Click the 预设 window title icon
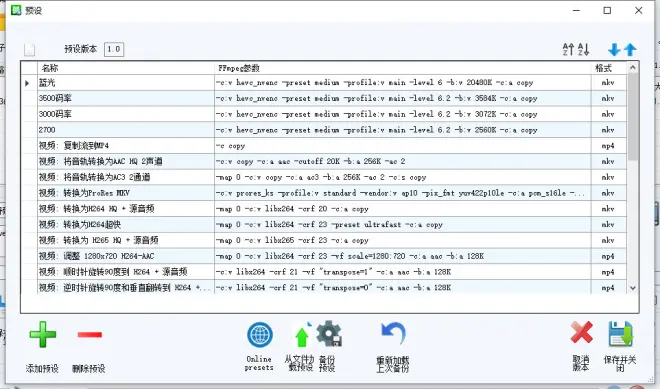Image resolution: width=660 pixels, height=389 pixels. pyautogui.click(x=16, y=10)
